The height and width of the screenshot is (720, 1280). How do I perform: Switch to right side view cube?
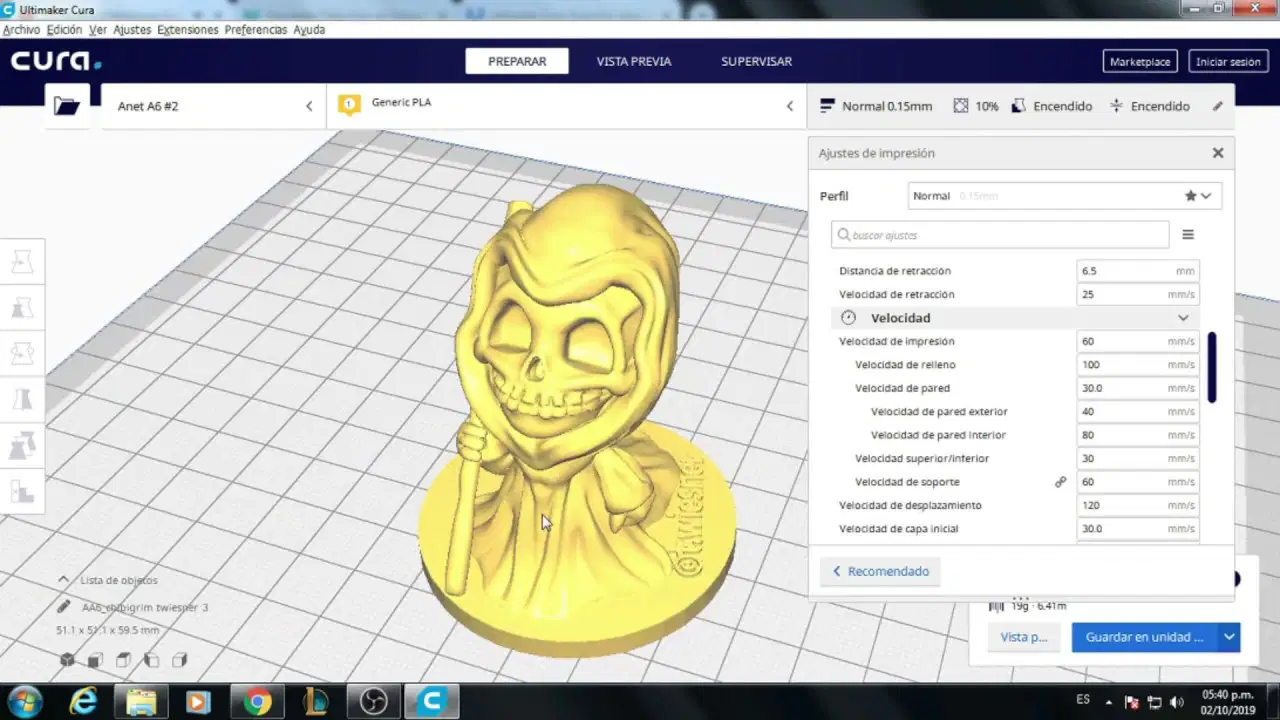tap(179, 660)
